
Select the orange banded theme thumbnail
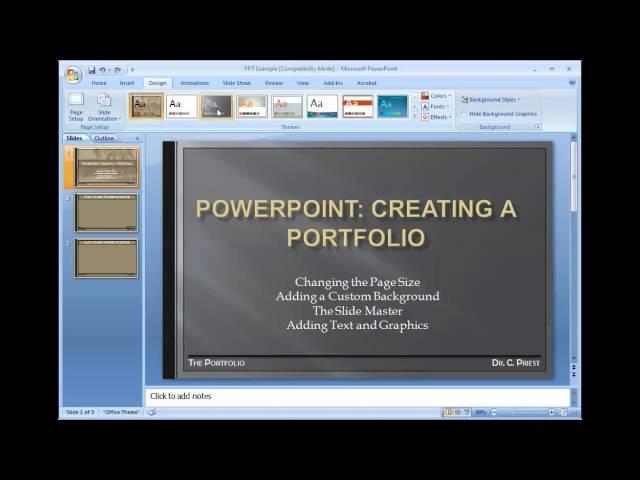click(358, 106)
